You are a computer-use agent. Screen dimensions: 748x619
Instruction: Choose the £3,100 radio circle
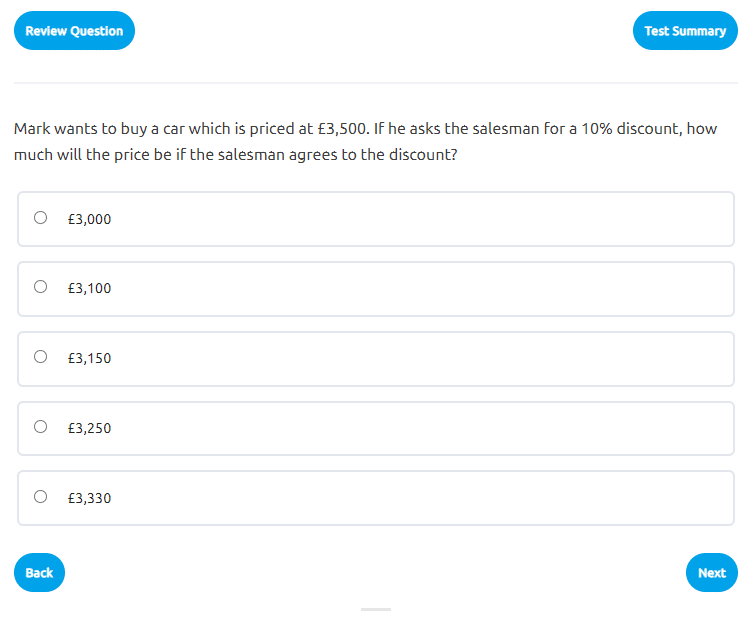pyautogui.click(x=40, y=287)
